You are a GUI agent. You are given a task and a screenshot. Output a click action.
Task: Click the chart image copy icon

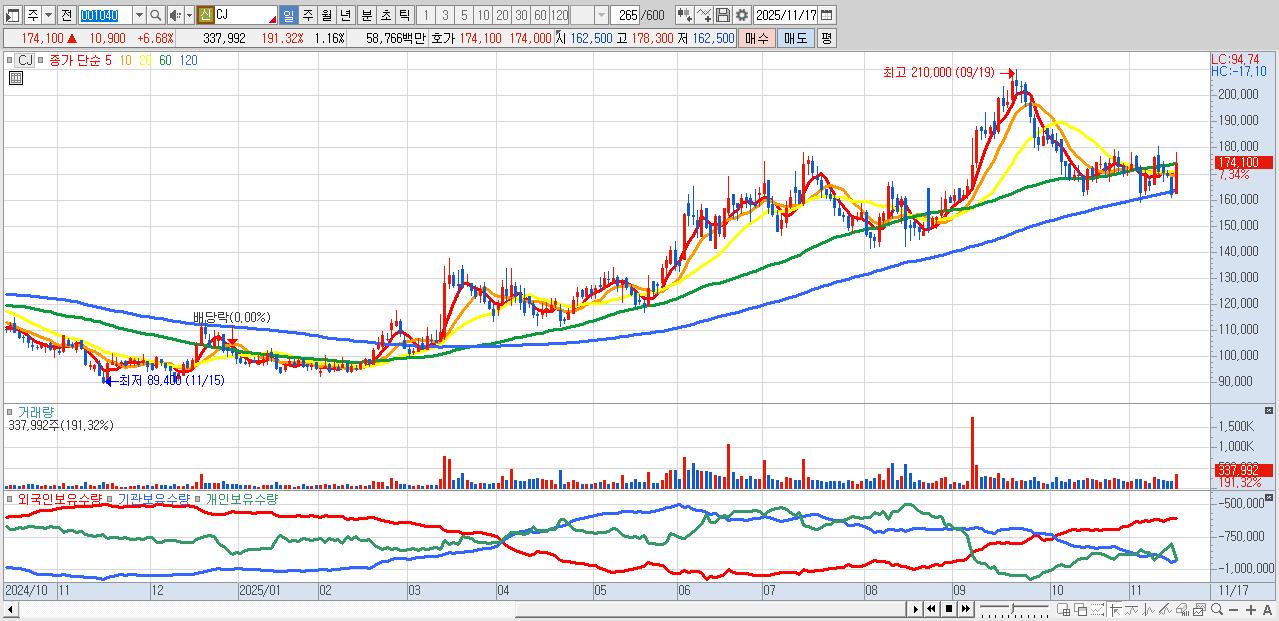click(x=1199, y=609)
